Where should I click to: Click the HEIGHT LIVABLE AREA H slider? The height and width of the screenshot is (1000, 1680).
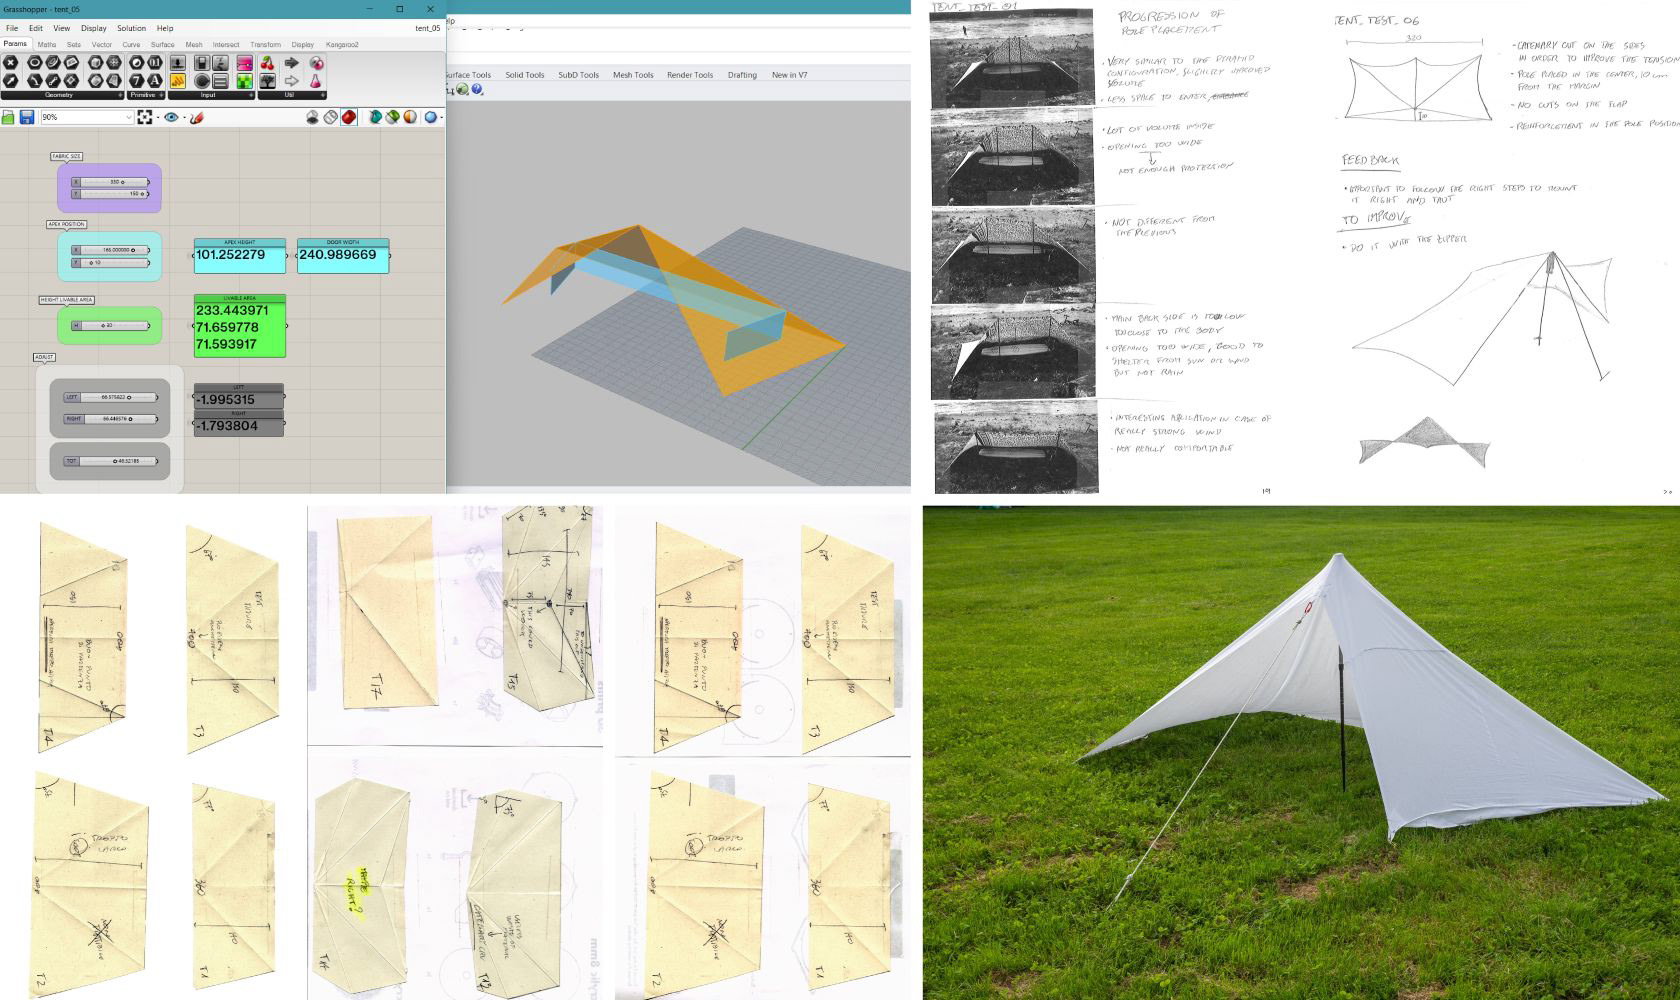(x=110, y=325)
